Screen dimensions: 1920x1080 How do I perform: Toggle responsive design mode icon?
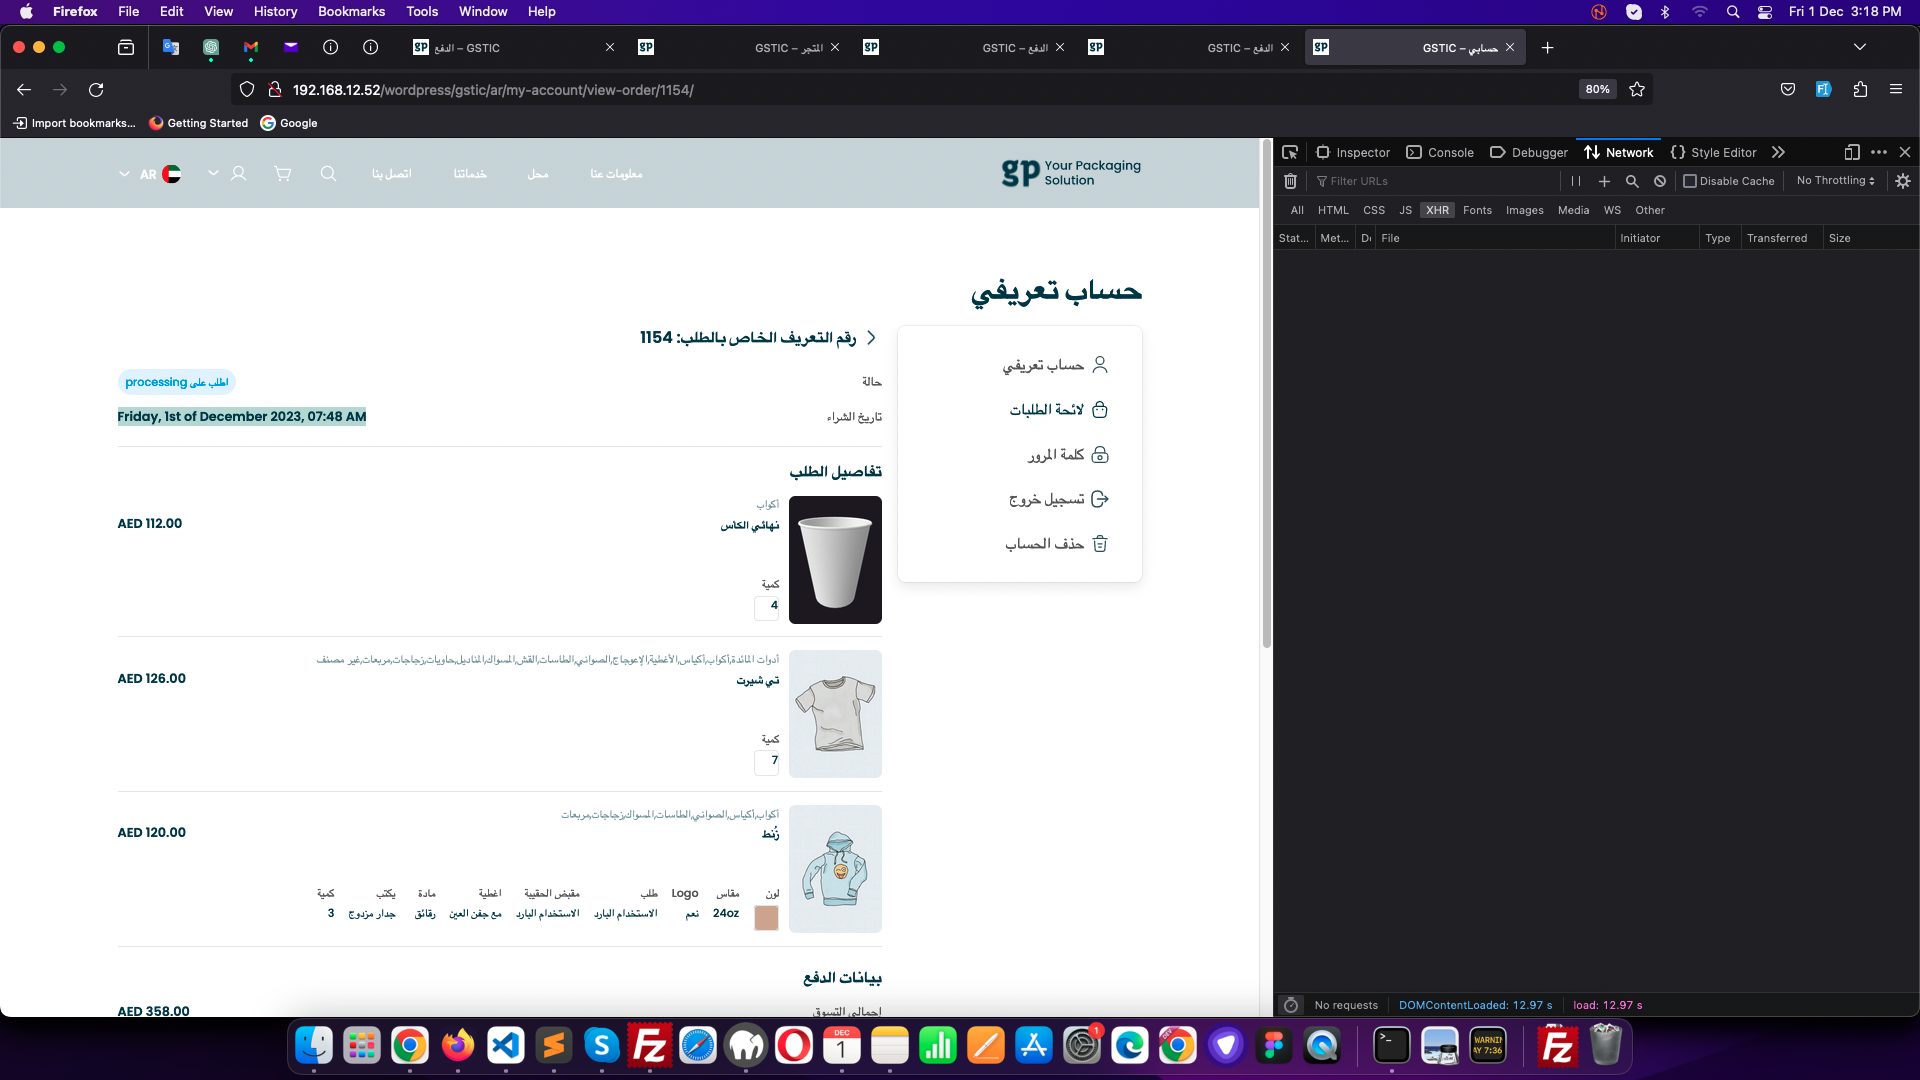1852,152
